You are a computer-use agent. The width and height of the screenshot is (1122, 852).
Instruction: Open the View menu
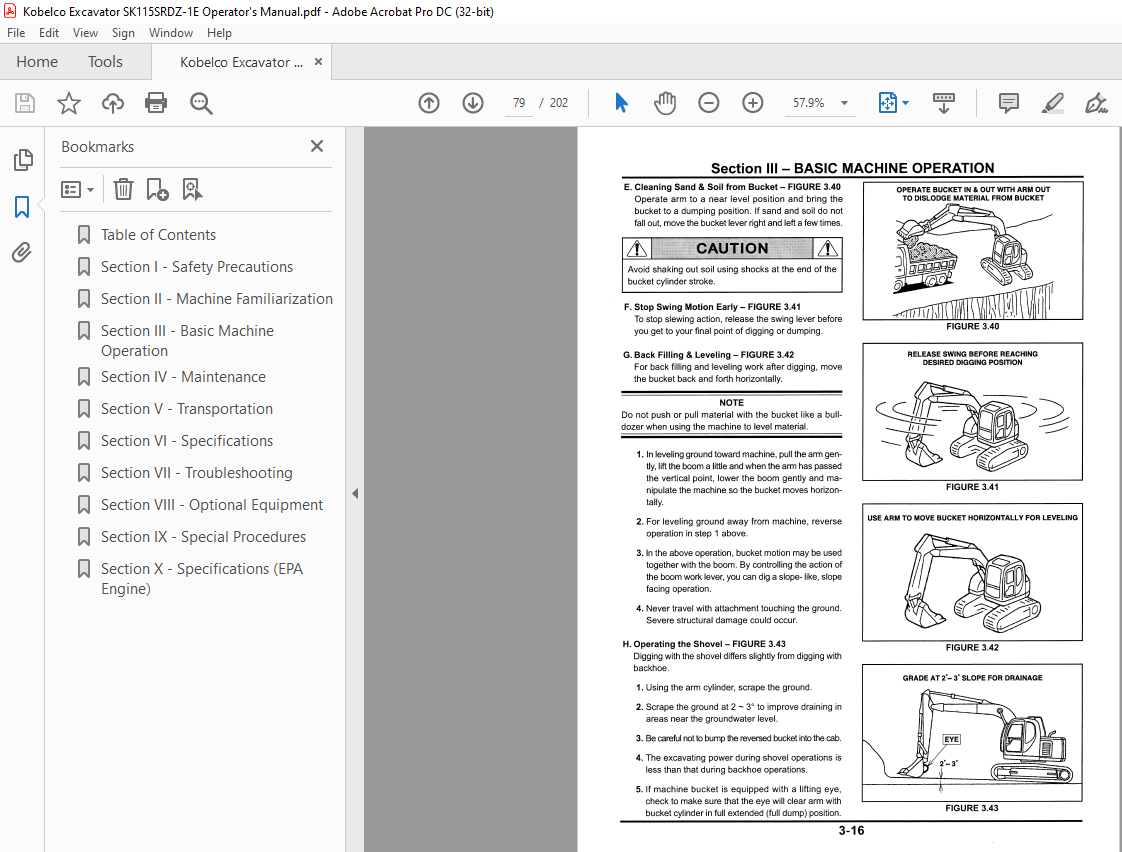click(x=85, y=33)
